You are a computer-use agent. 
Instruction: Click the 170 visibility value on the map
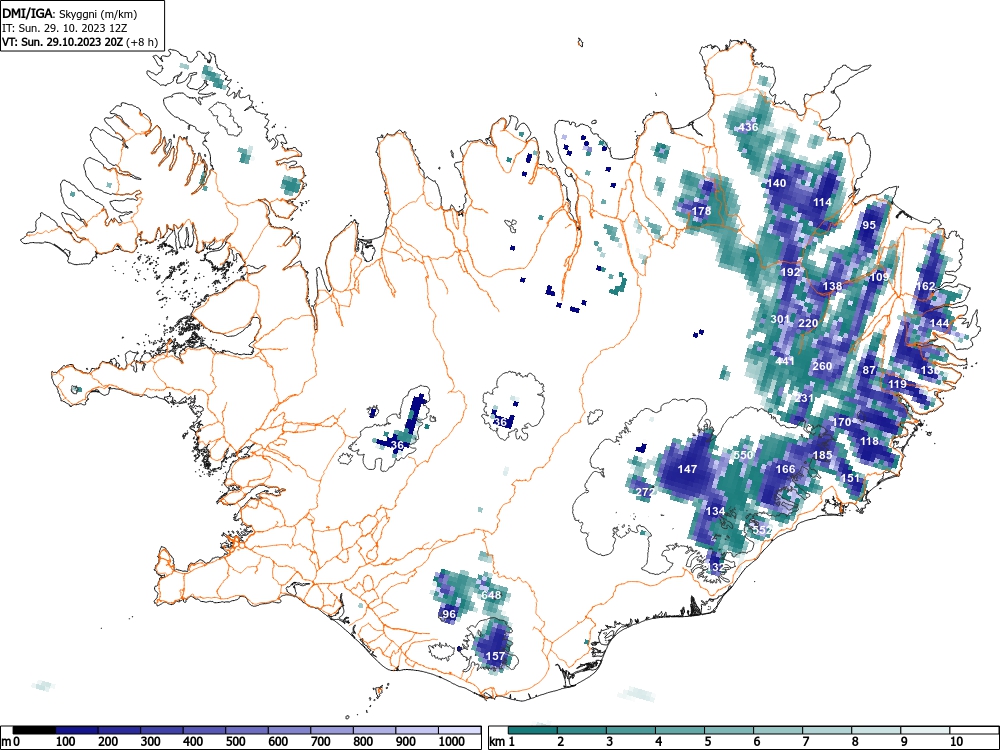point(841,422)
